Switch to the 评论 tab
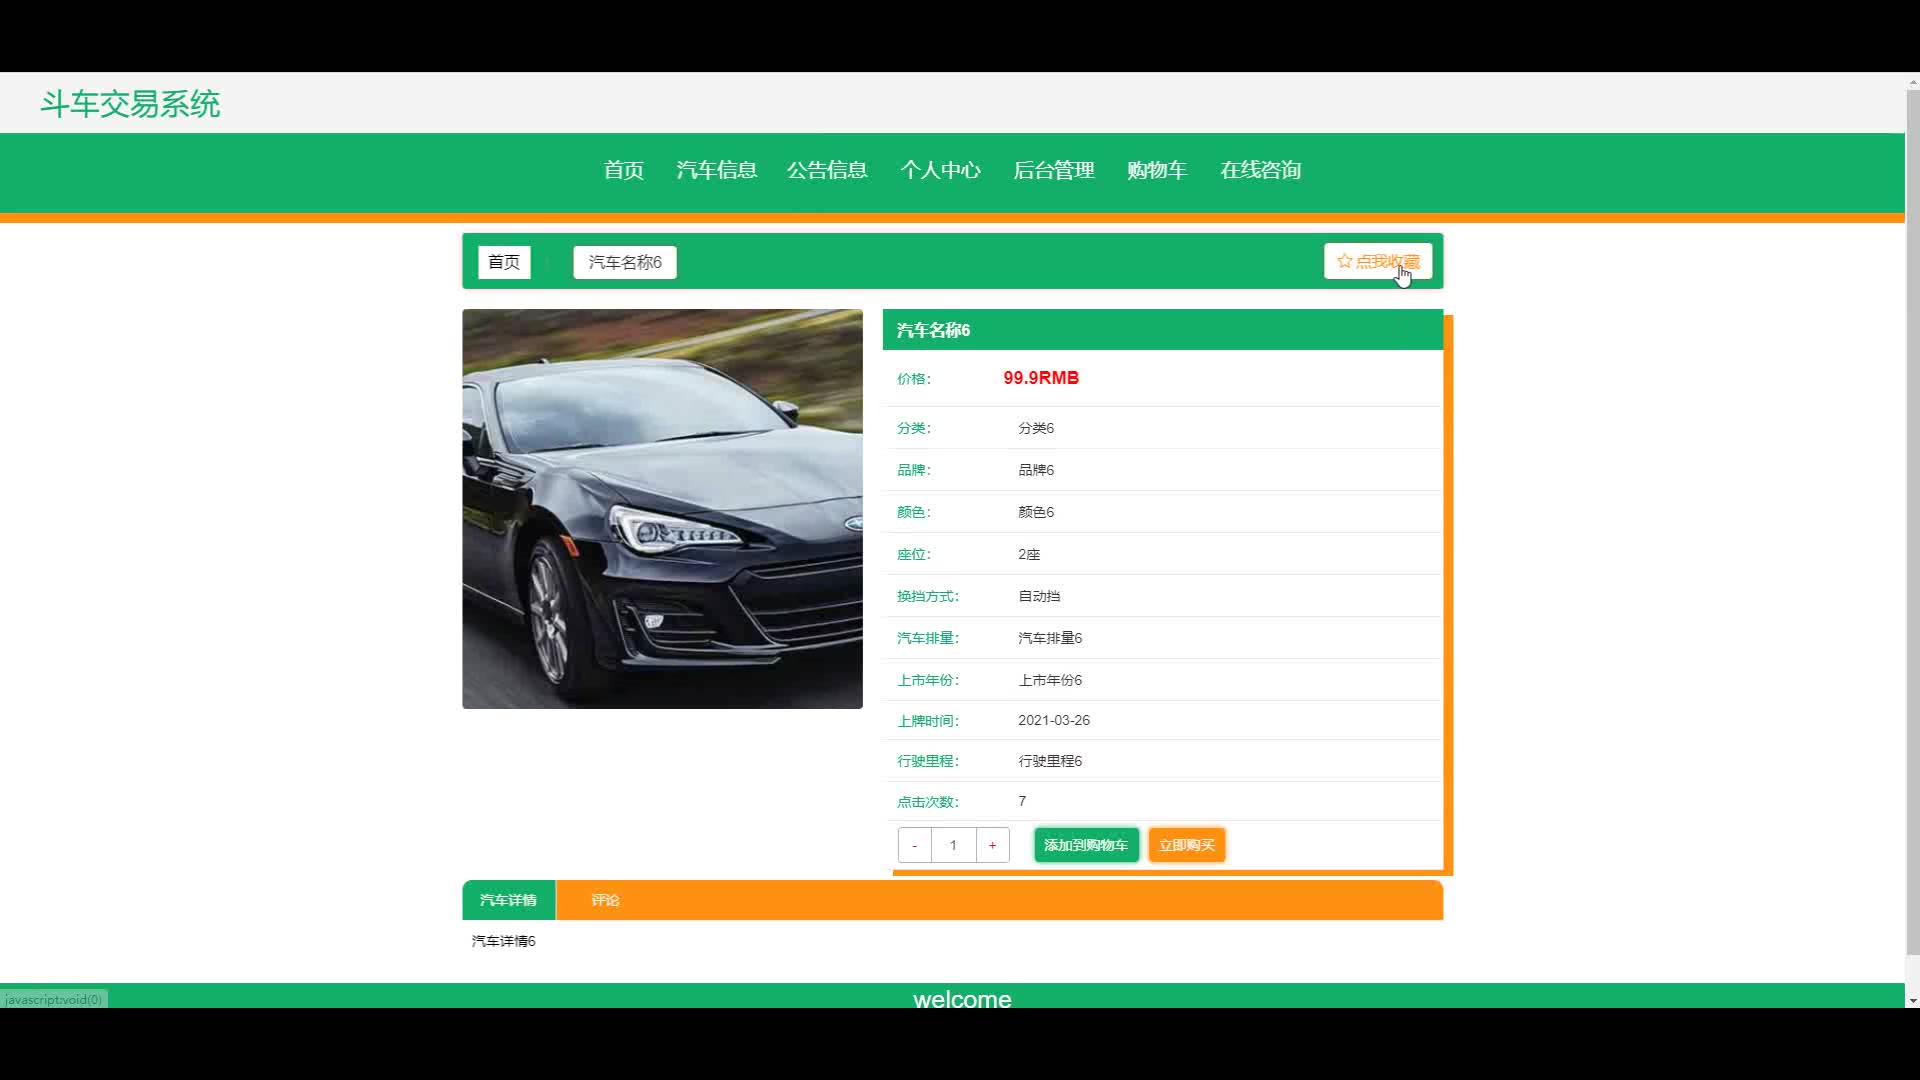 tap(605, 900)
